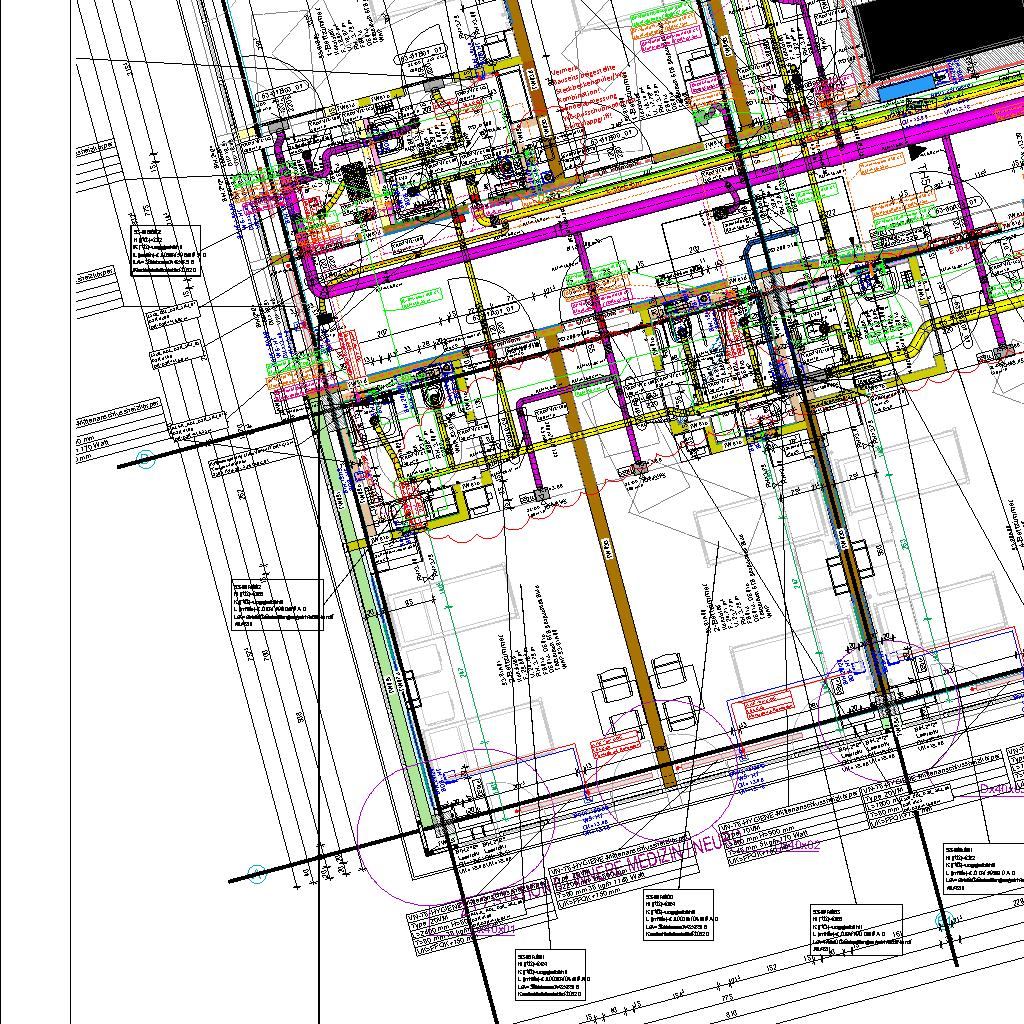Screen dimensions: 1024x1024
Task: Select the red Steckbeckenspüle note text block
Action: pos(593,97)
